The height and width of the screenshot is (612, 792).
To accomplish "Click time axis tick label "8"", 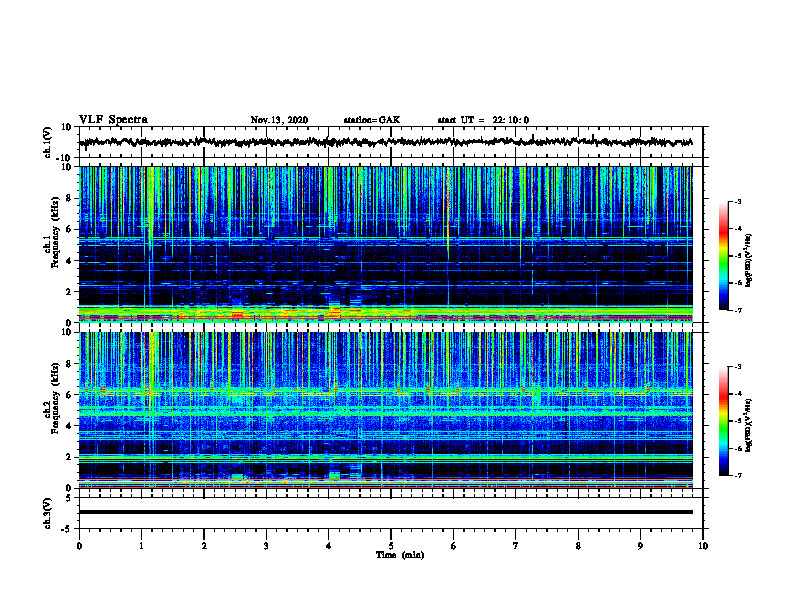I will tap(578, 546).
